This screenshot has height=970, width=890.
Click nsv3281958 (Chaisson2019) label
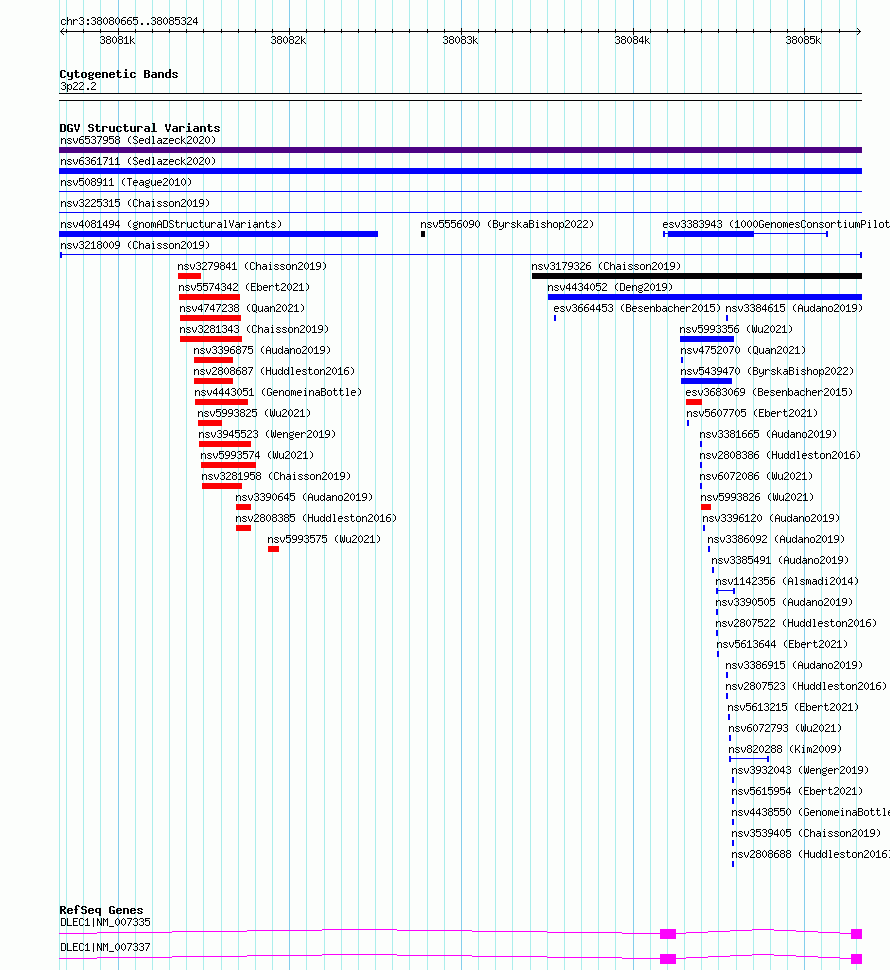click(x=276, y=477)
